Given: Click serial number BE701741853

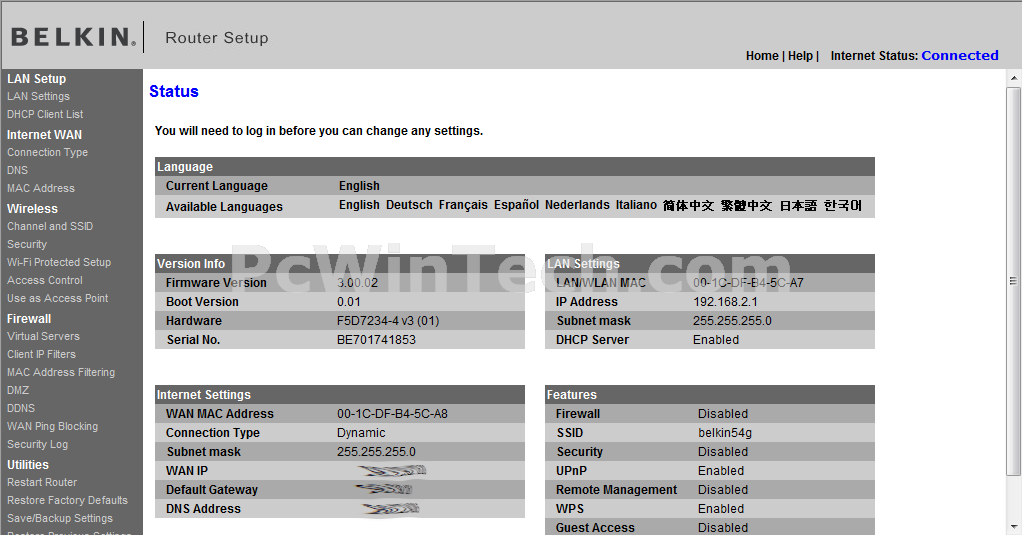Looking at the screenshot, I should [x=376, y=340].
